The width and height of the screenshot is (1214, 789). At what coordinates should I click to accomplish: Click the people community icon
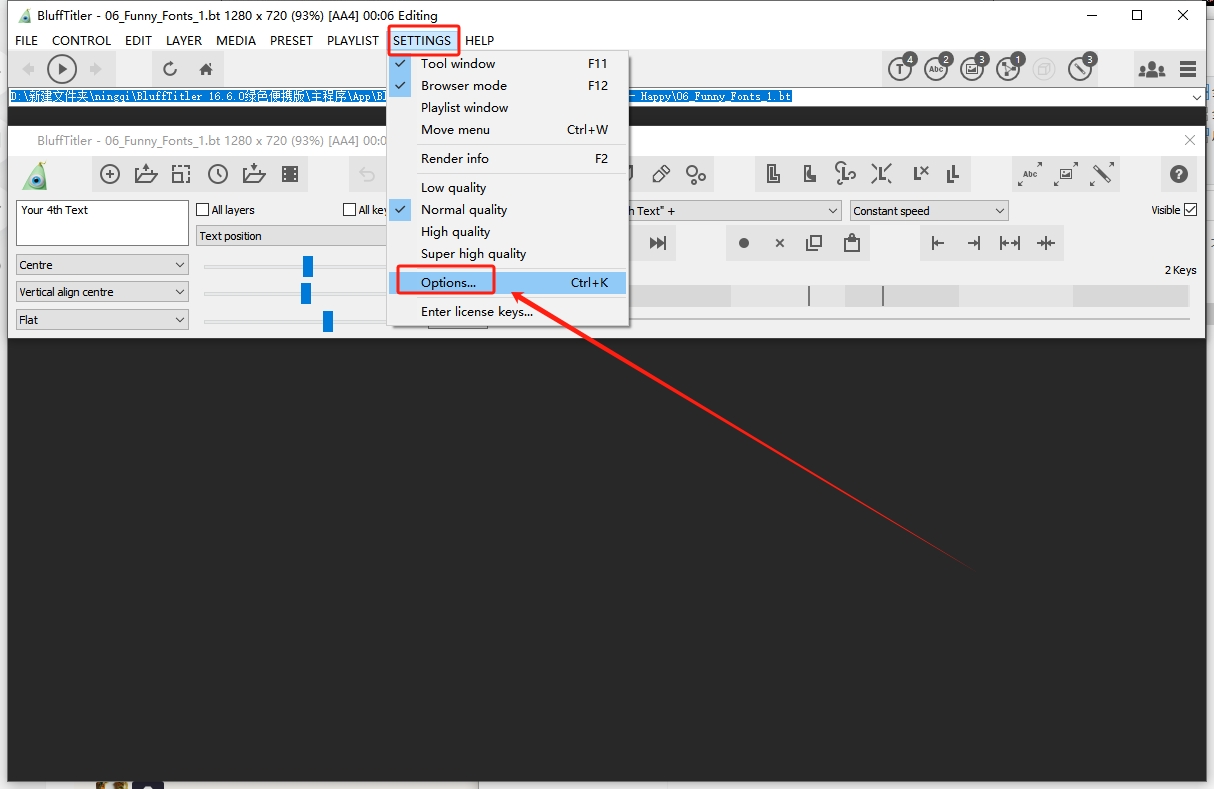click(1152, 69)
